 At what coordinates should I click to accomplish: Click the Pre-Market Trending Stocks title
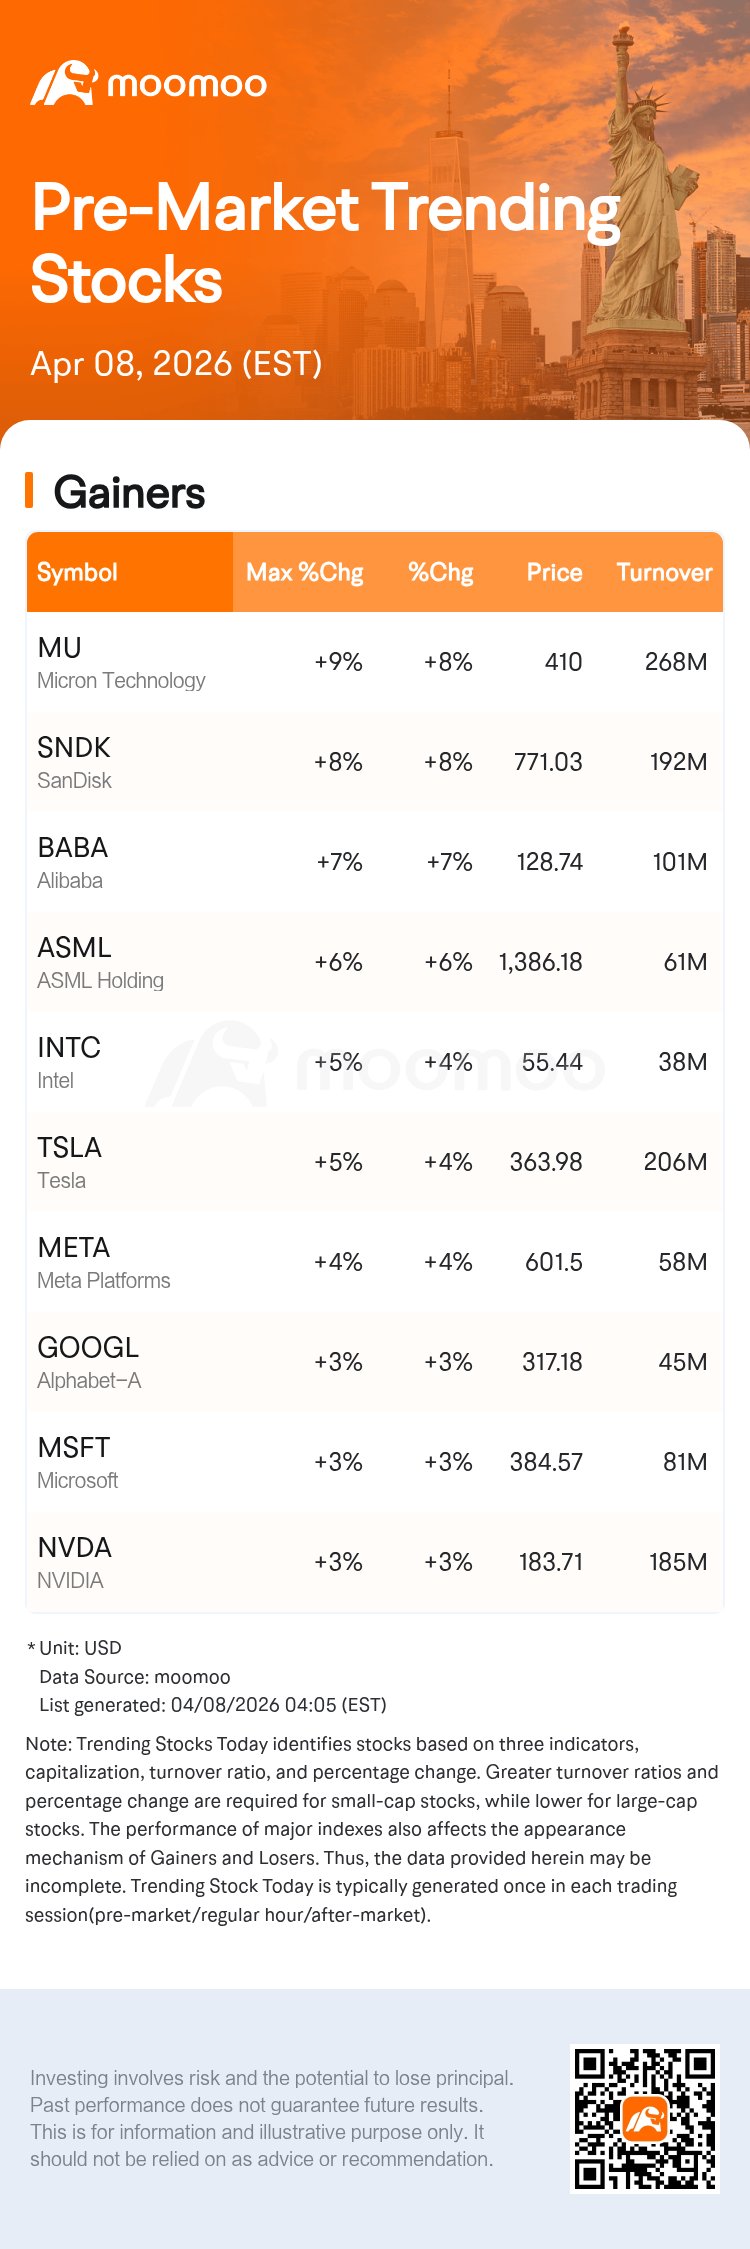coord(325,243)
